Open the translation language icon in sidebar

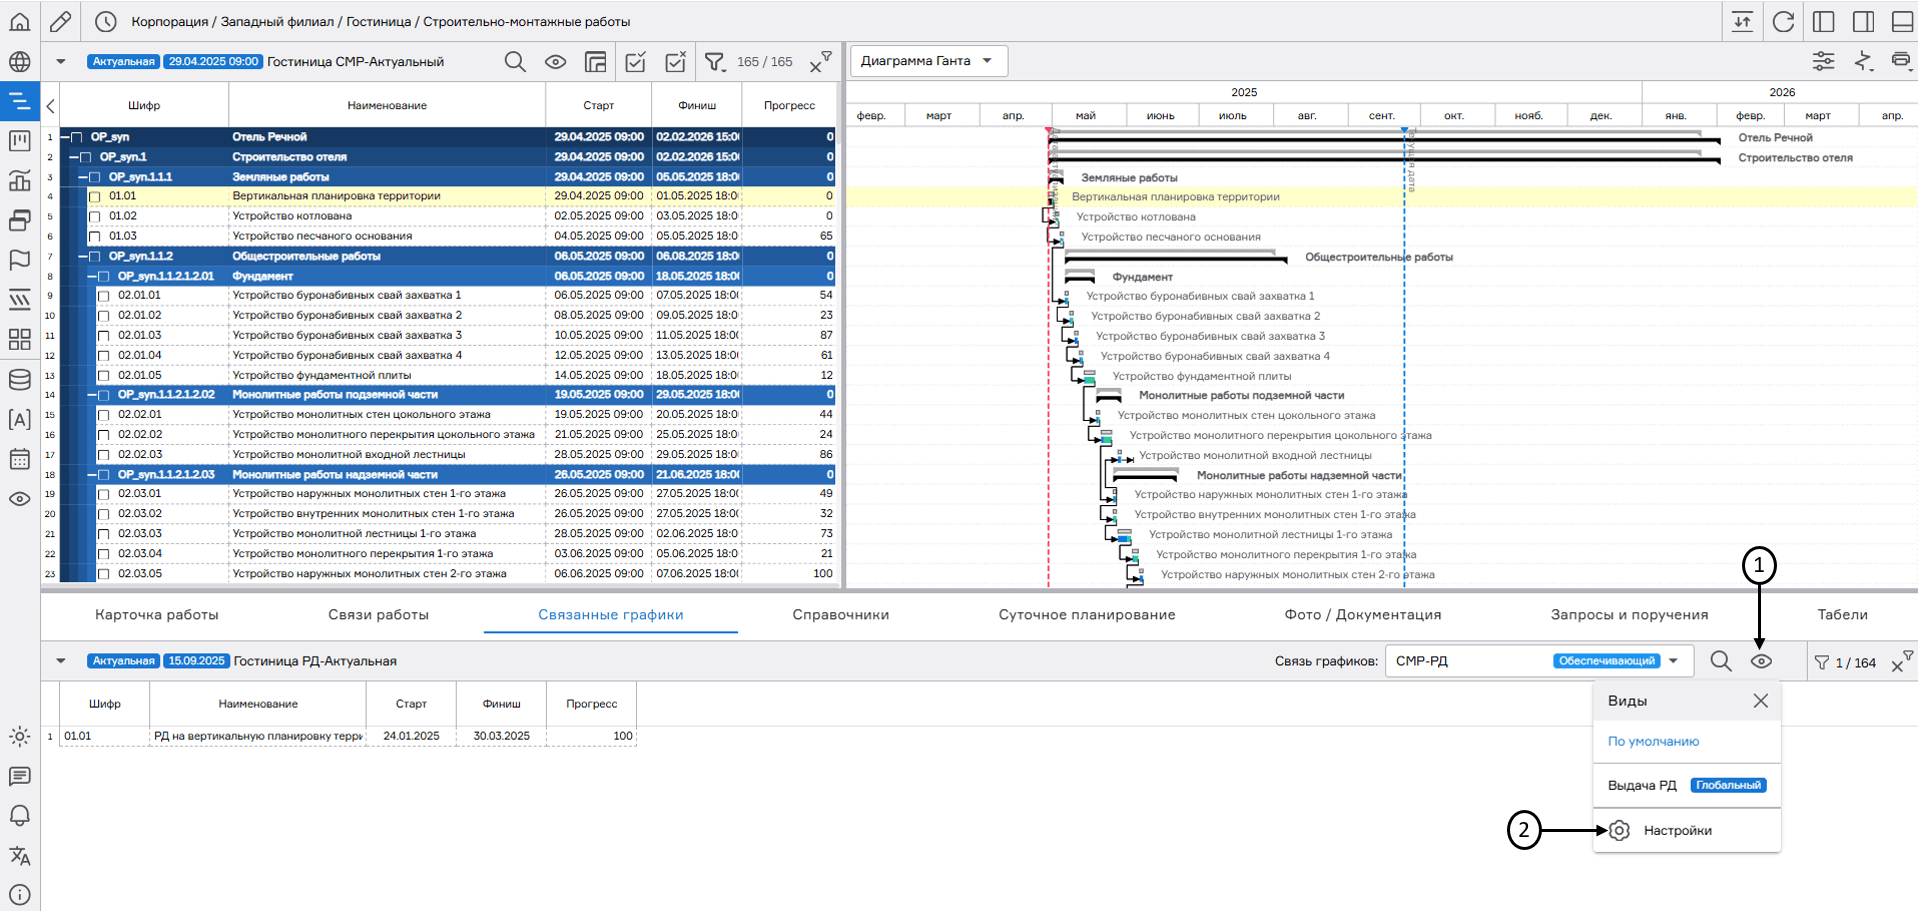point(19,856)
